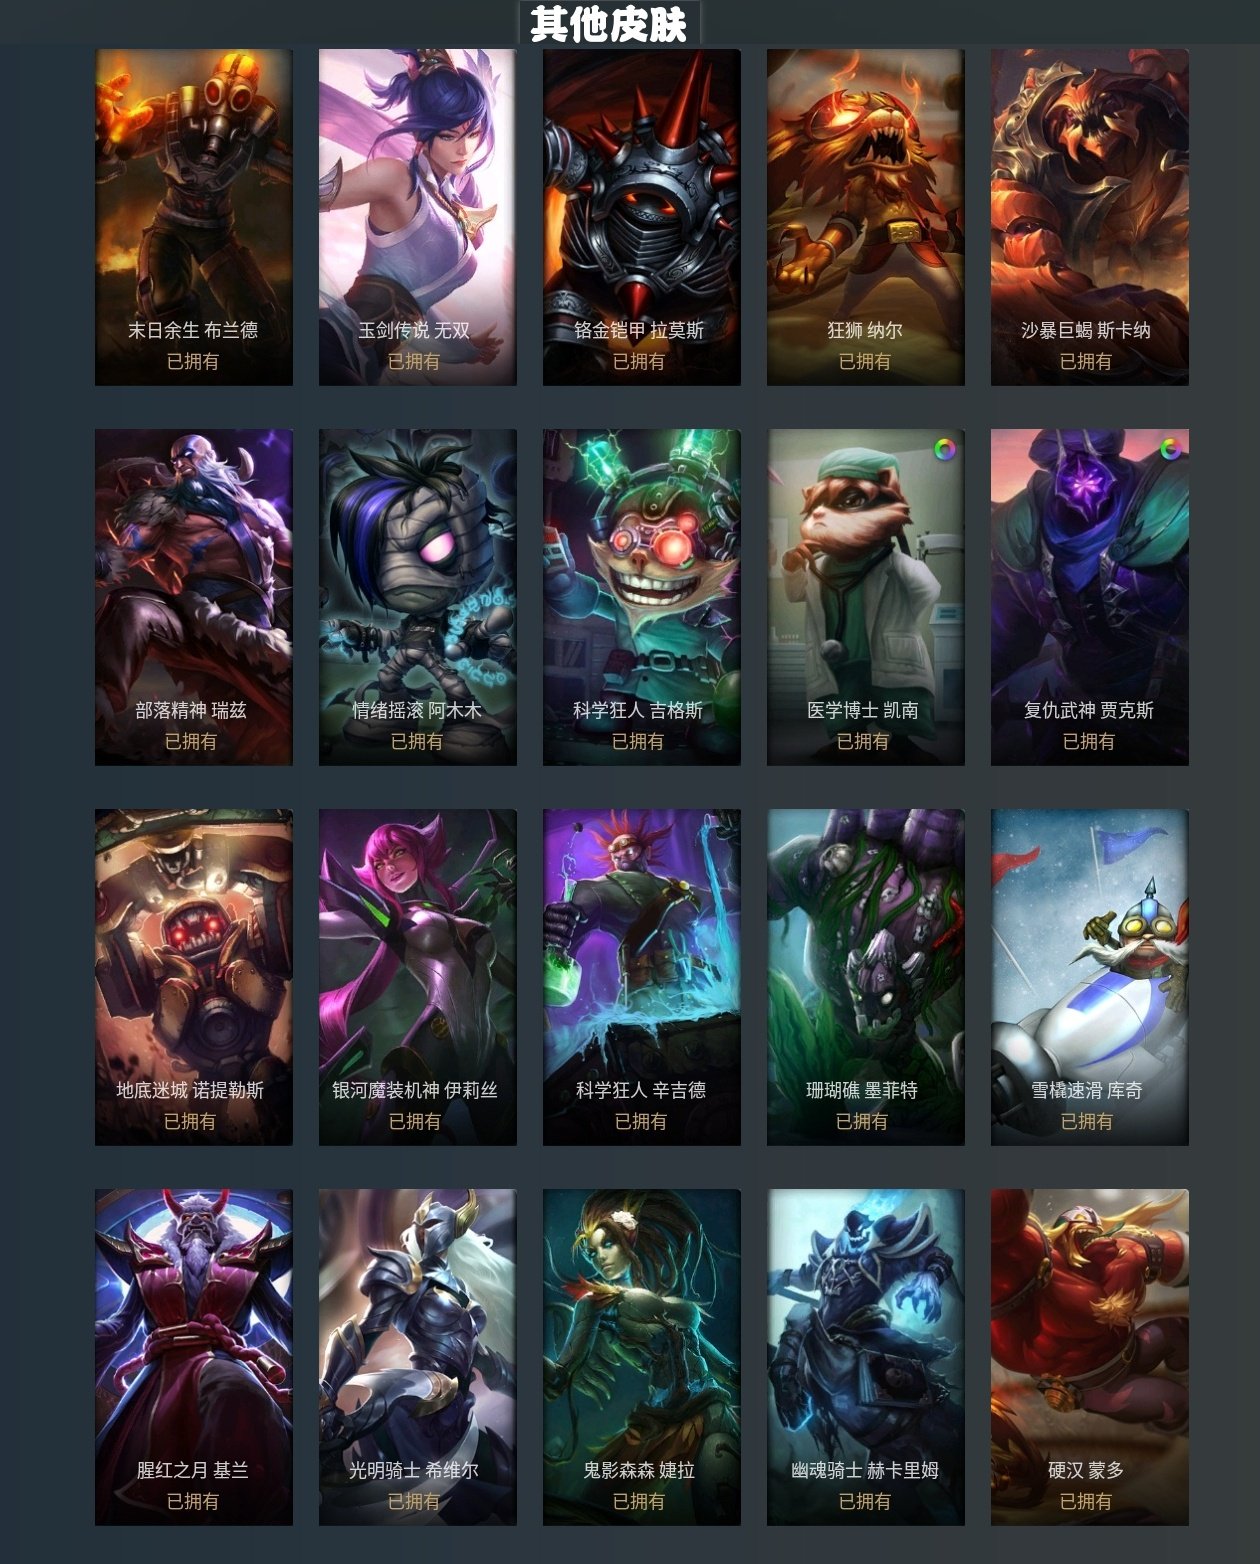Open the 腥红之月 基兰 skin
The height and width of the screenshot is (1564, 1260).
[x=194, y=1357]
